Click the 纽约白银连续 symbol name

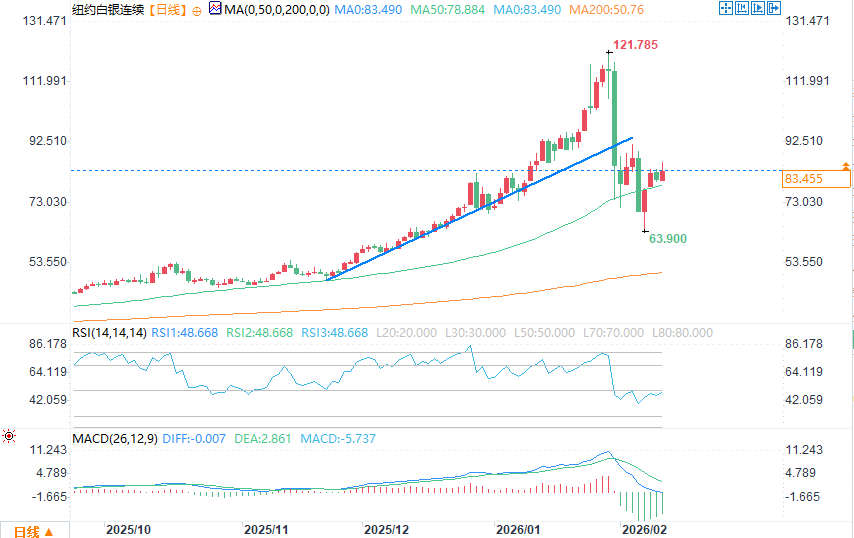(108, 10)
